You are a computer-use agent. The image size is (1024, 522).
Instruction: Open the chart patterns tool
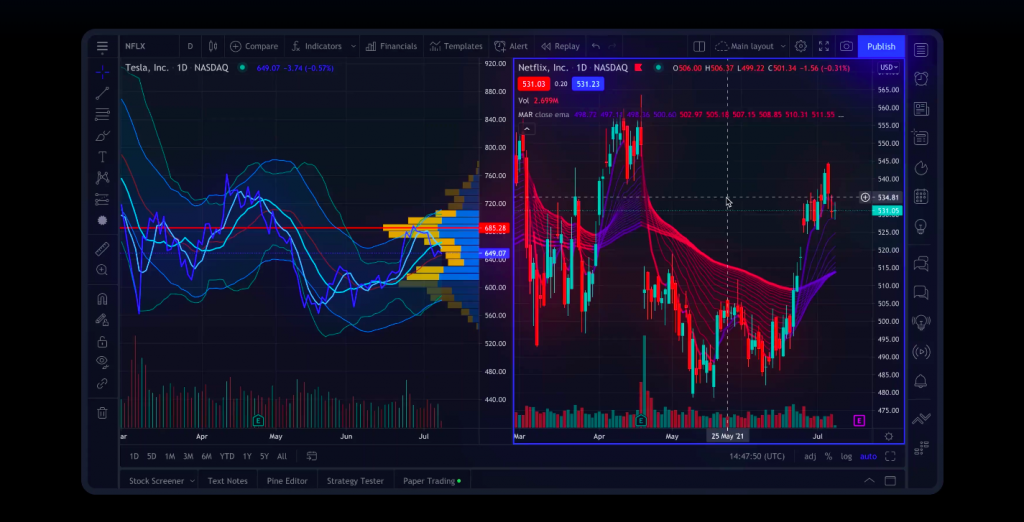[102, 178]
